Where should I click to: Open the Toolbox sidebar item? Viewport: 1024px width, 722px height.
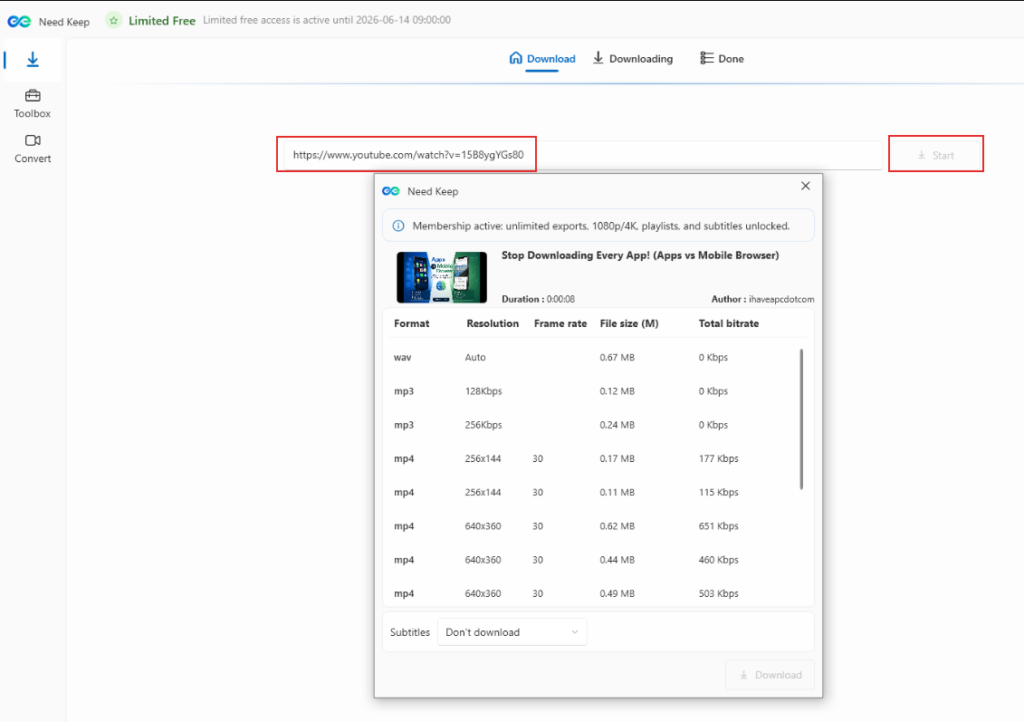pos(33,104)
